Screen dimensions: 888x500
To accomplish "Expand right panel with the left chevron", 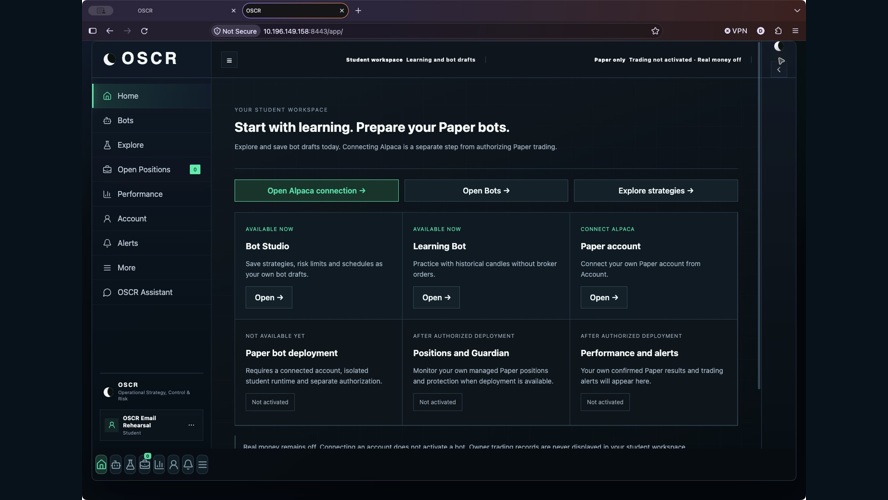I will pyautogui.click(x=779, y=70).
